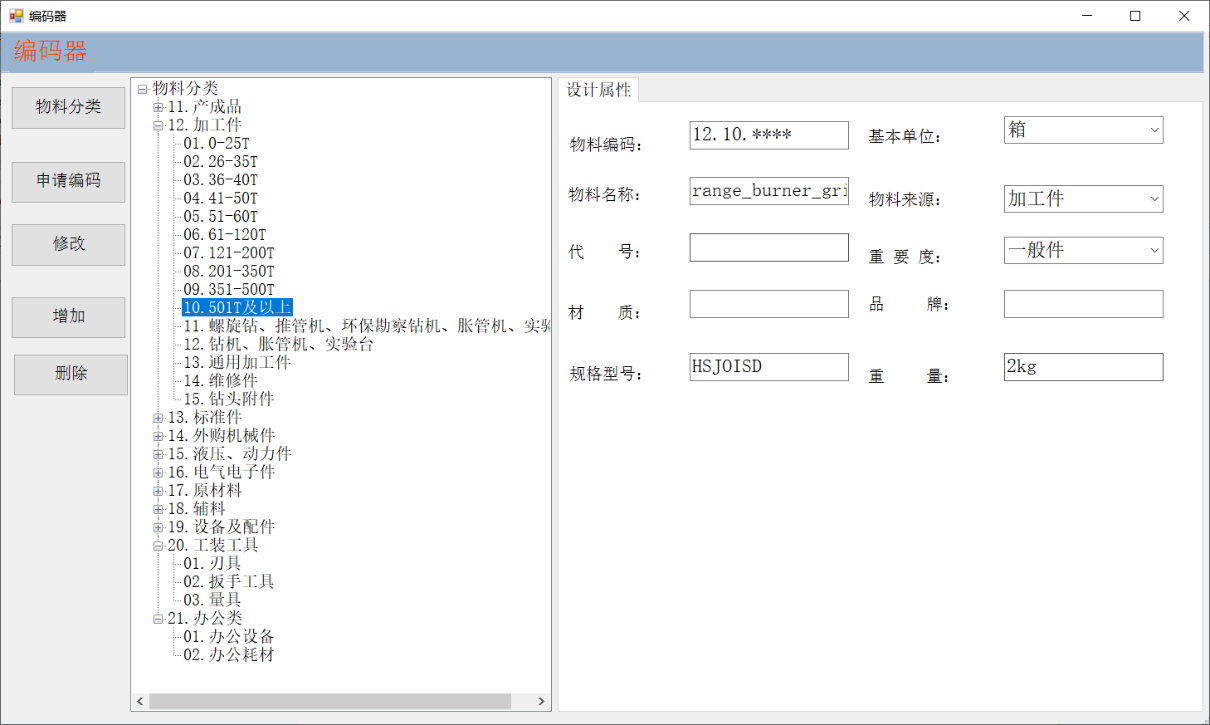Click the 物料分类 button
Viewport: 1210px width, 725px height.
[x=68, y=107]
